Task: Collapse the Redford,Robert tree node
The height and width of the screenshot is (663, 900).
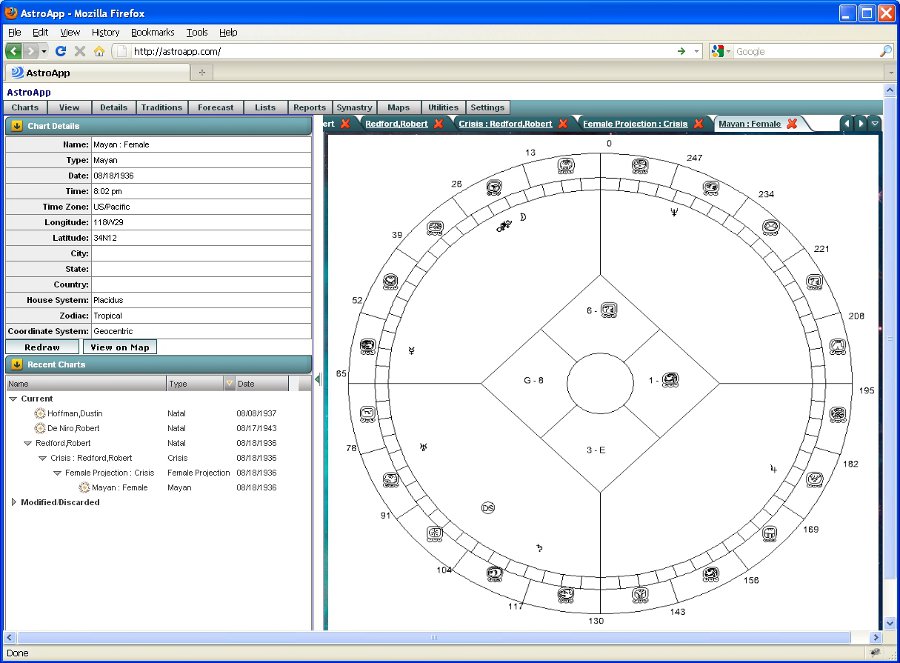Action: coord(28,443)
